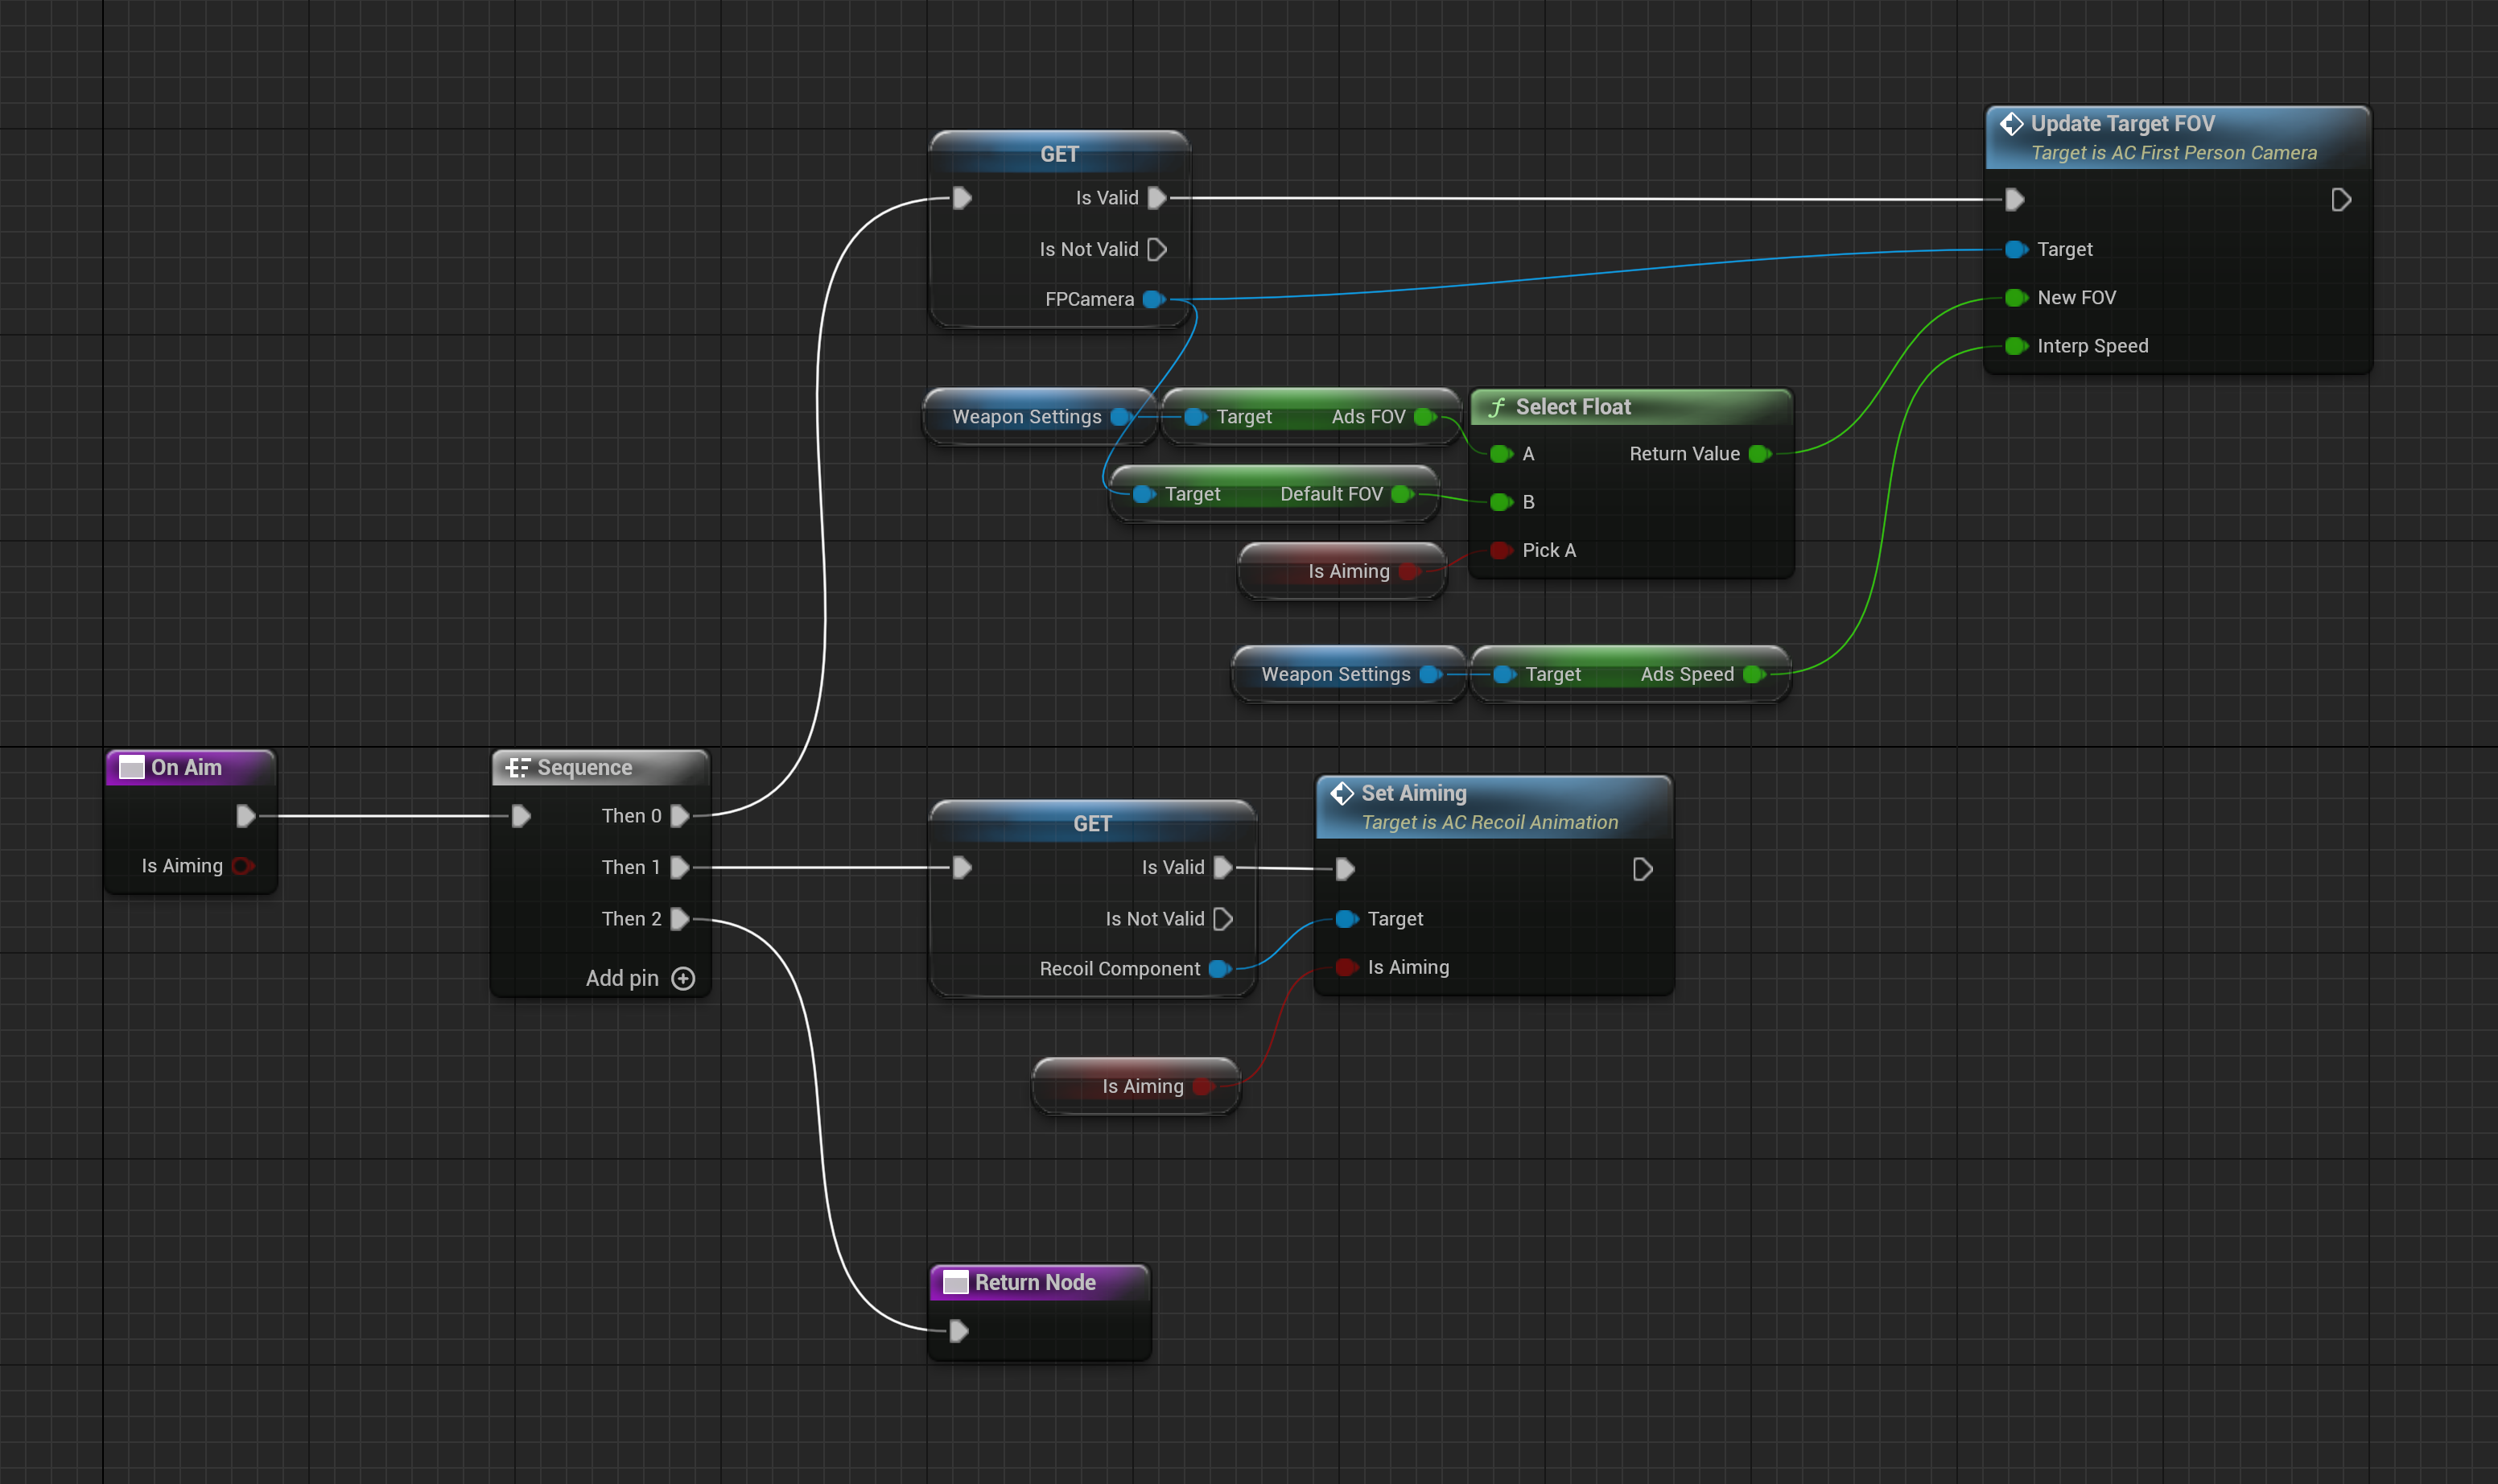Image resolution: width=2498 pixels, height=1484 pixels.
Task: Click the FPCamera output object pin
Action: pyautogui.click(x=1154, y=299)
